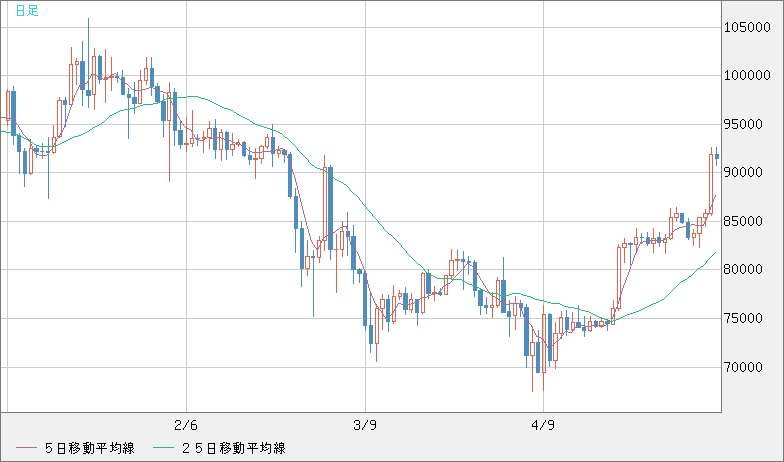784x462 pixels.
Task: Click the green 25-day average legend line
Action: (164, 448)
